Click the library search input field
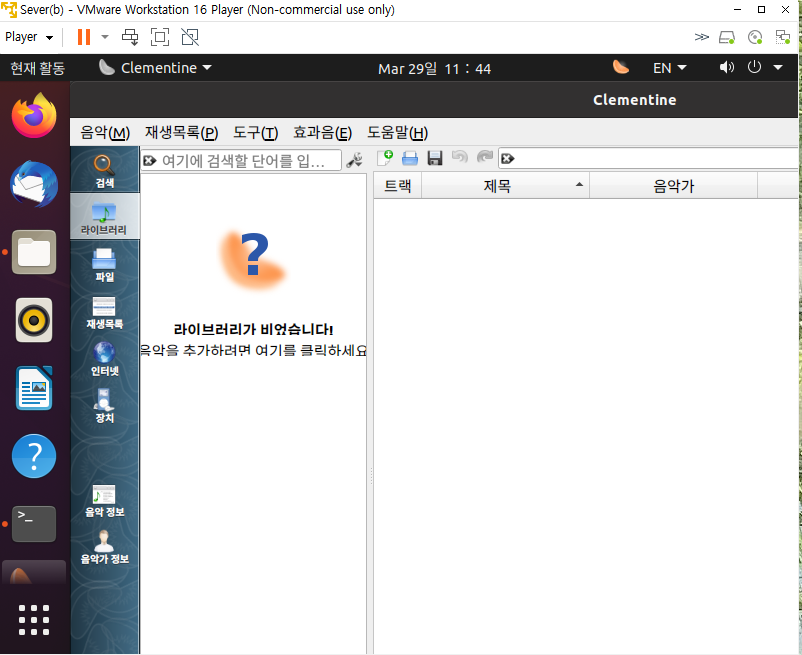Image resolution: width=802 pixels, height=655 pixels. (x=241, y=161)
